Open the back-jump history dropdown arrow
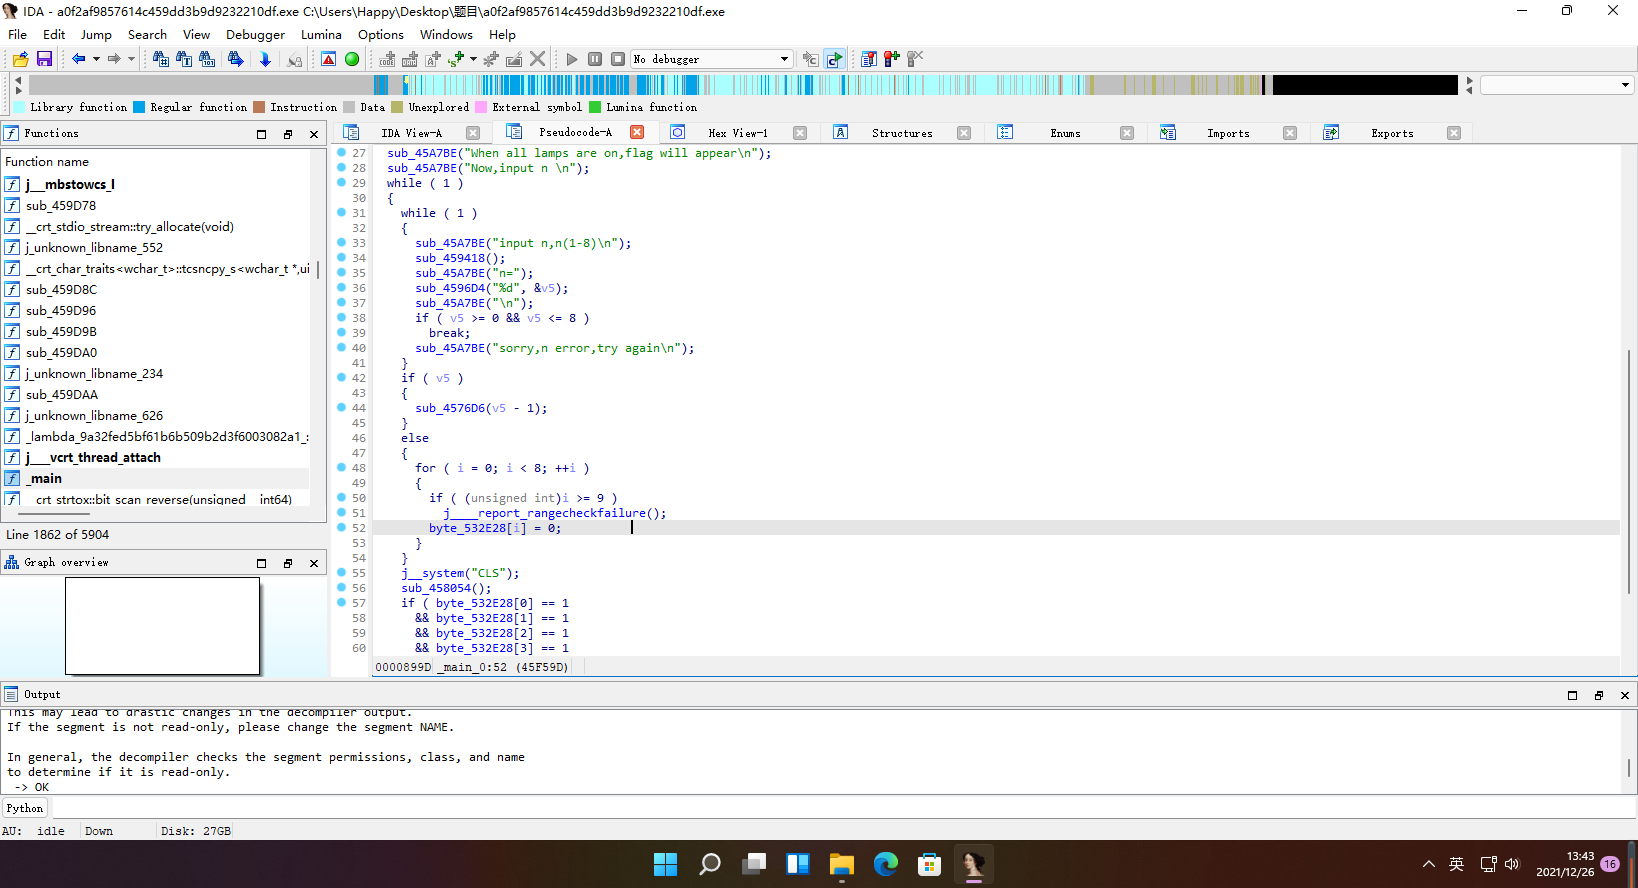Screen dimensions: 1638x888 pos(96,59)
